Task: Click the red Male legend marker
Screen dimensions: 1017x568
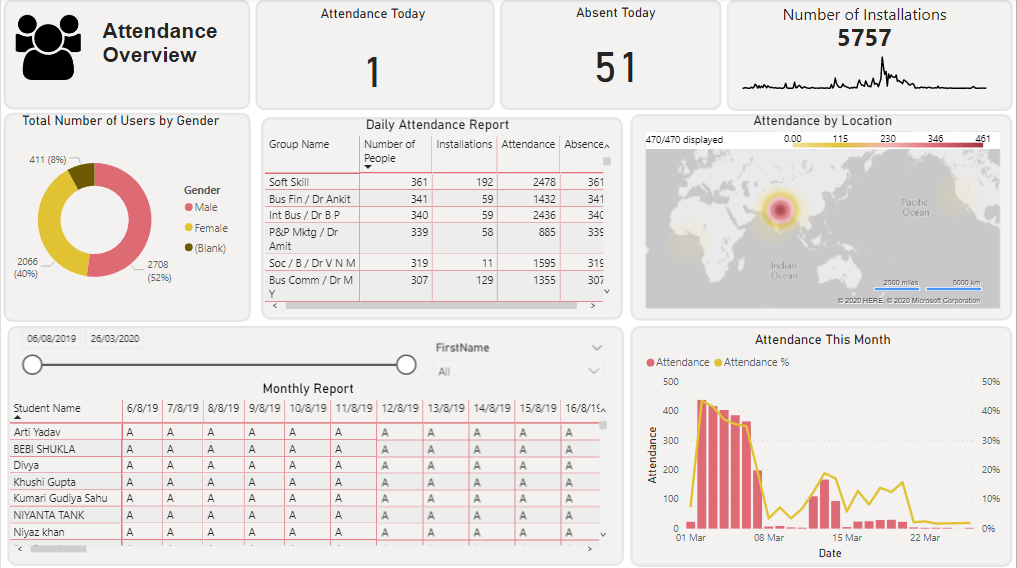Action: tap(189, 208)
